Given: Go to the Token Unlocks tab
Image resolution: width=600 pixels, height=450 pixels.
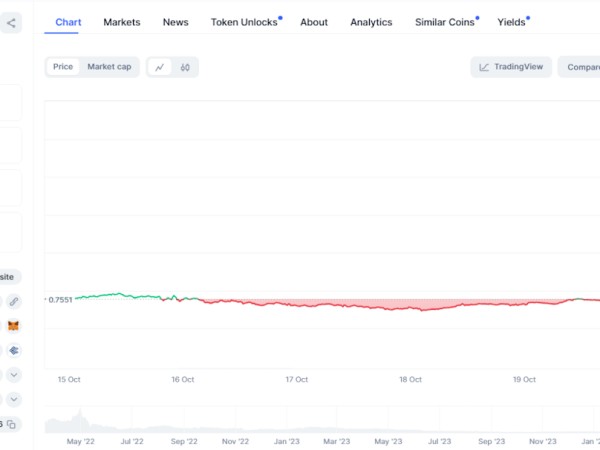Looking at the screenshot, I should click(244, 22).
